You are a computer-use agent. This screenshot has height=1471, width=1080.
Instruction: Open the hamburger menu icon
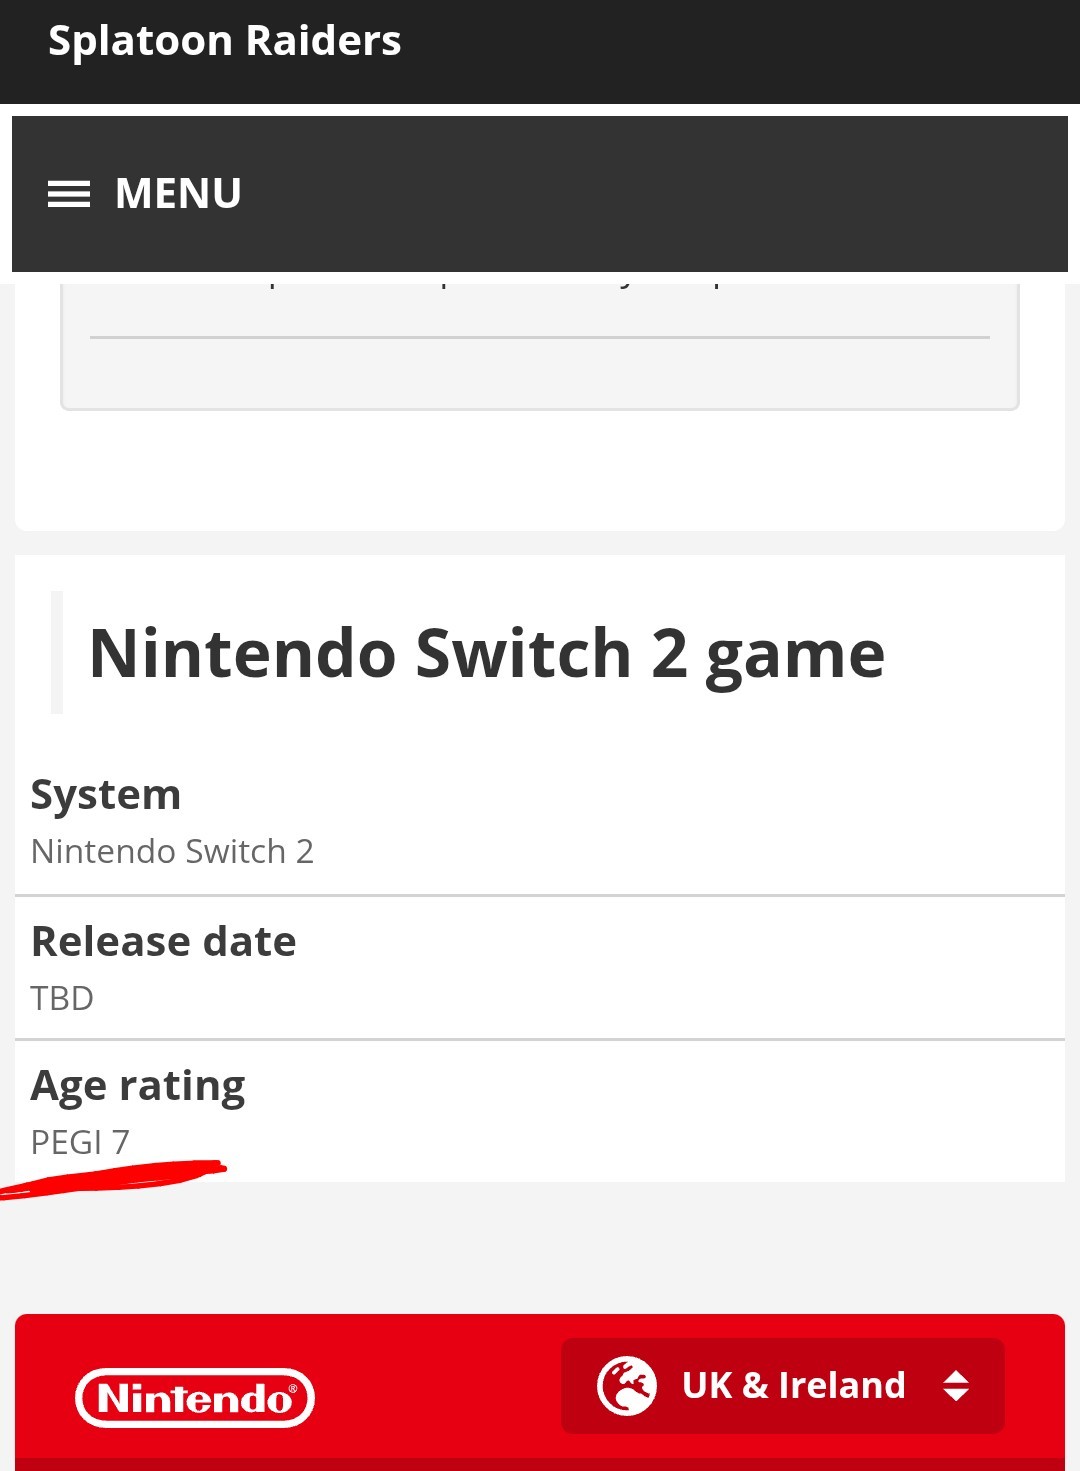tap(69, 194)
